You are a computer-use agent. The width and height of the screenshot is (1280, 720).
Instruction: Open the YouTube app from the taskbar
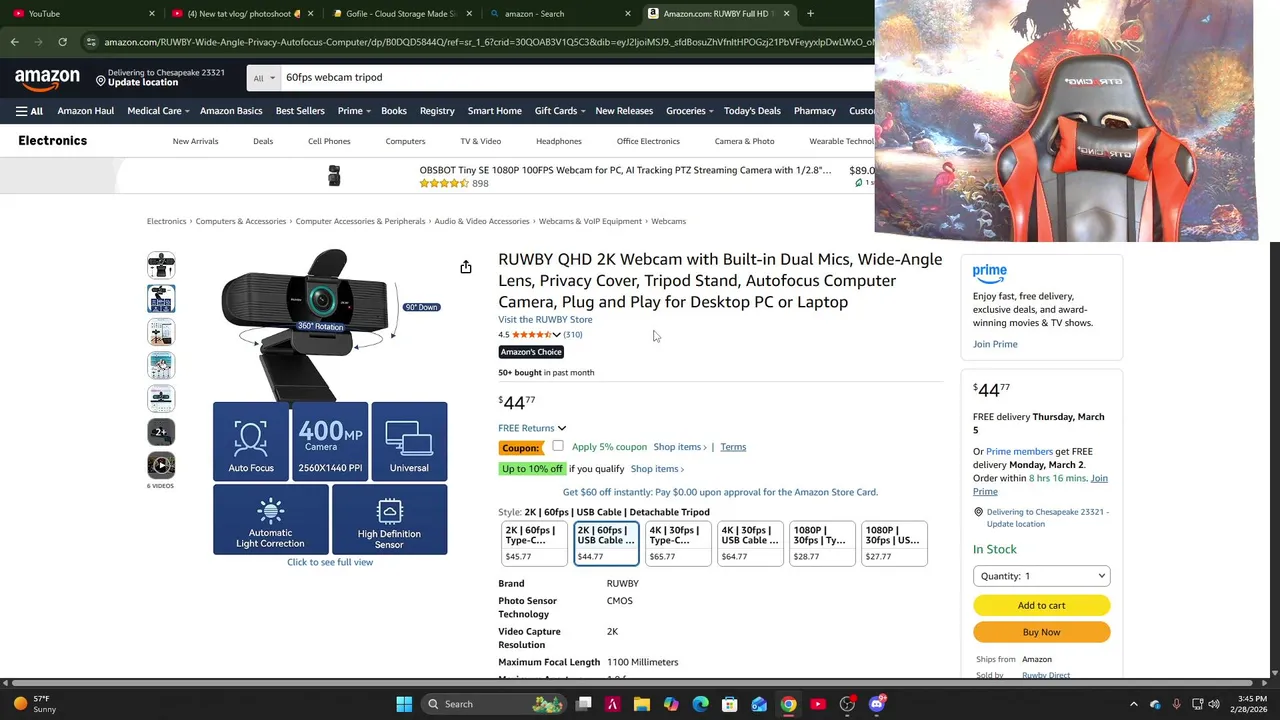[818, 704]
